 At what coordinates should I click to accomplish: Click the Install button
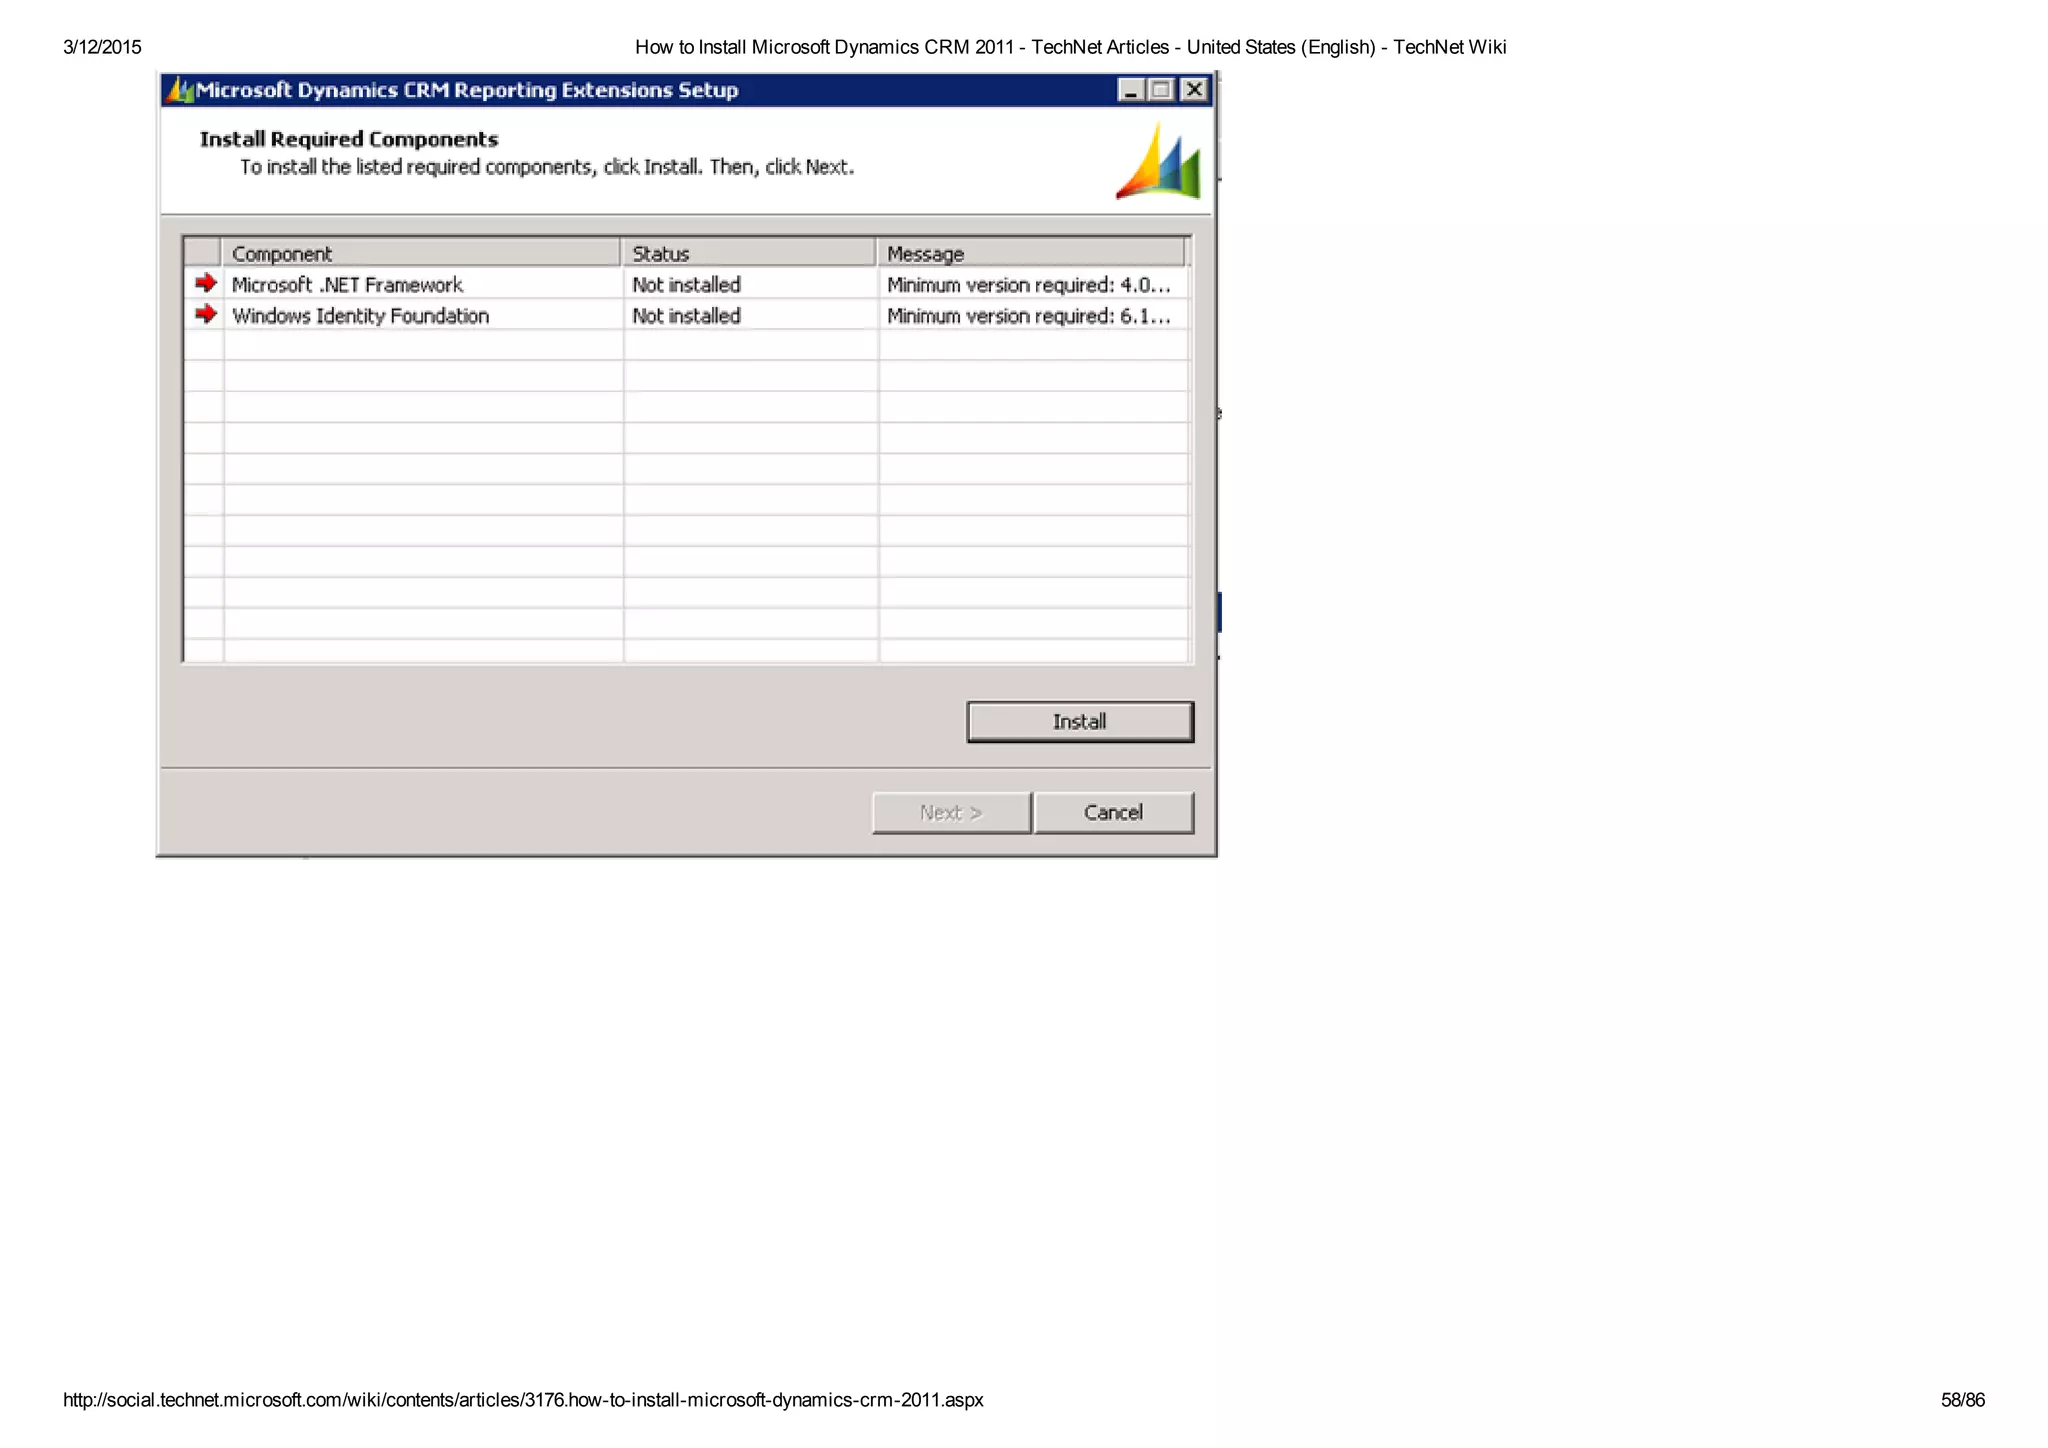click(1080, 721)
